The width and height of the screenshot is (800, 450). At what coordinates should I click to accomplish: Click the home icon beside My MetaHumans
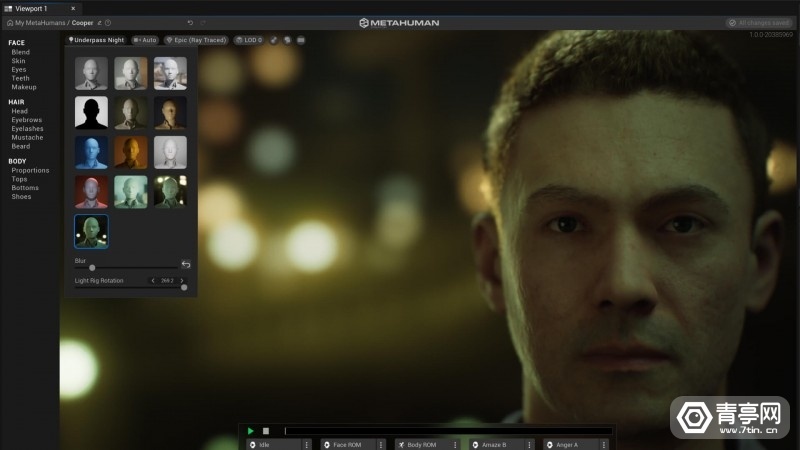tap(10, 22)
